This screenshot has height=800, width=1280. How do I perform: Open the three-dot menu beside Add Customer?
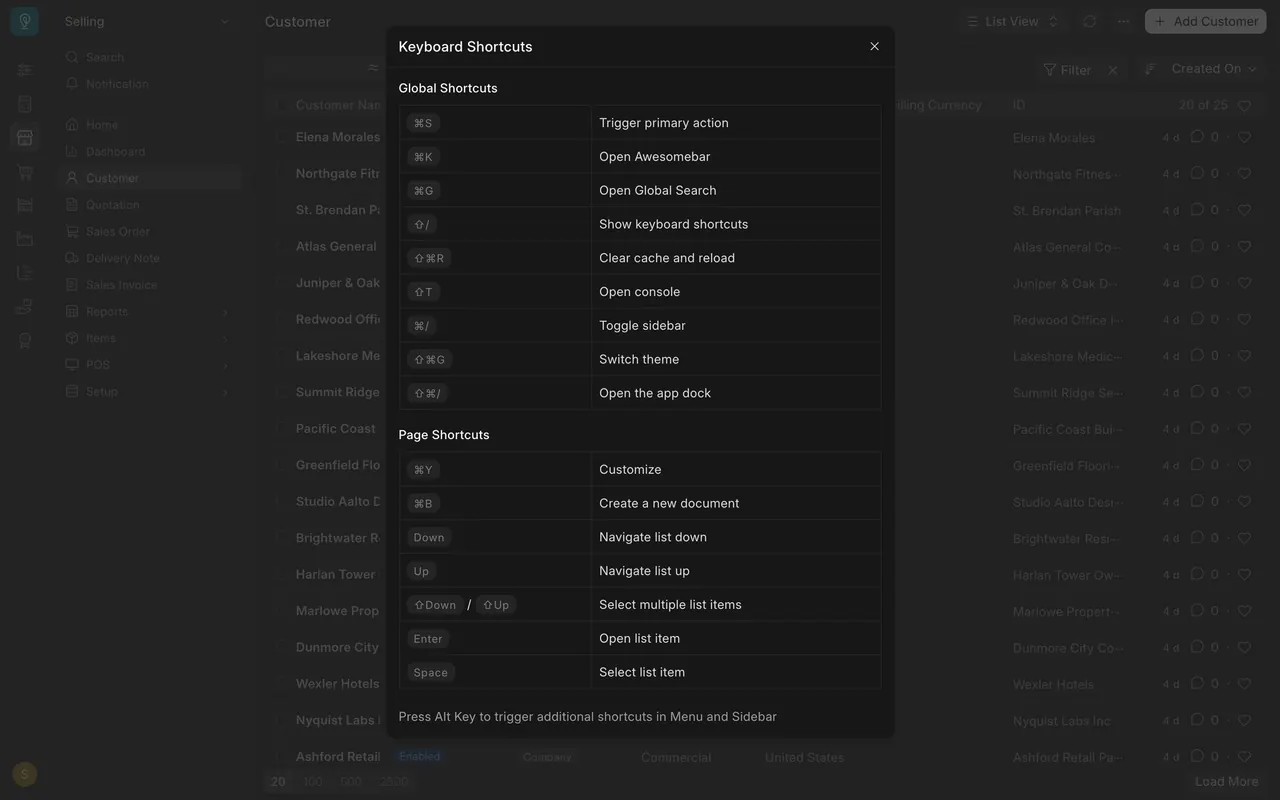1123,21
